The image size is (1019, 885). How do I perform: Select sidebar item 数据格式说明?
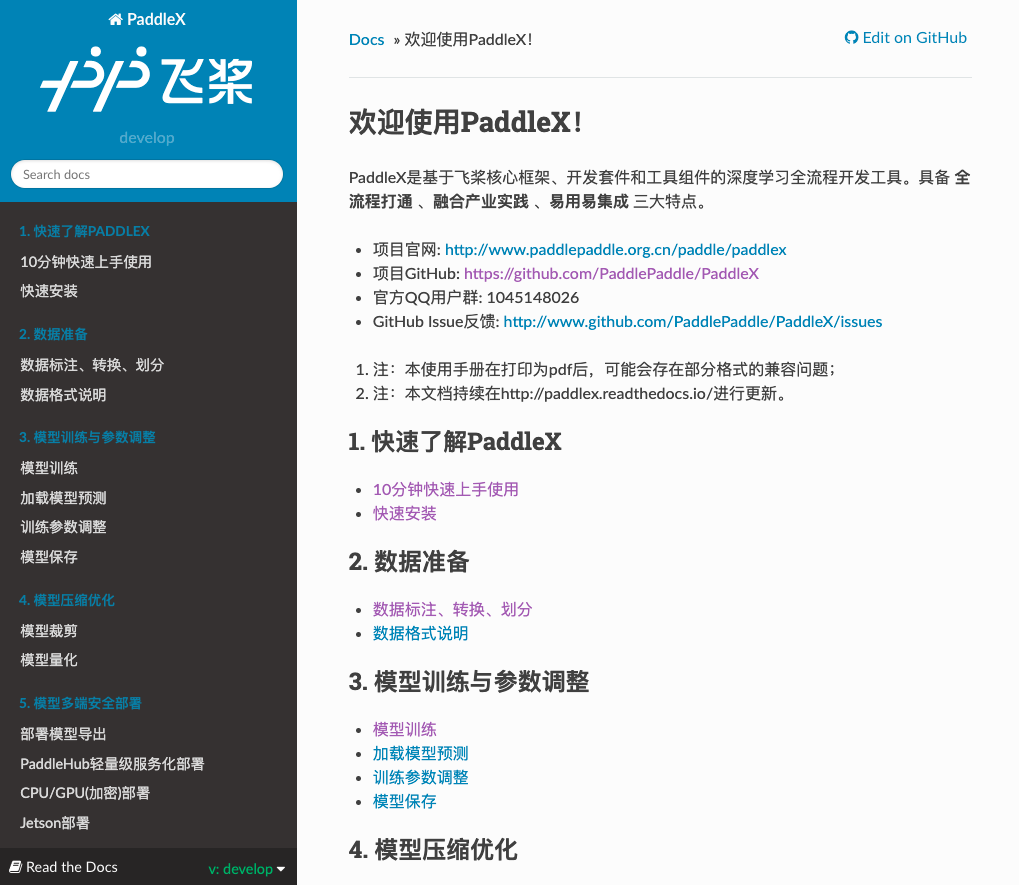coord(63,395)
